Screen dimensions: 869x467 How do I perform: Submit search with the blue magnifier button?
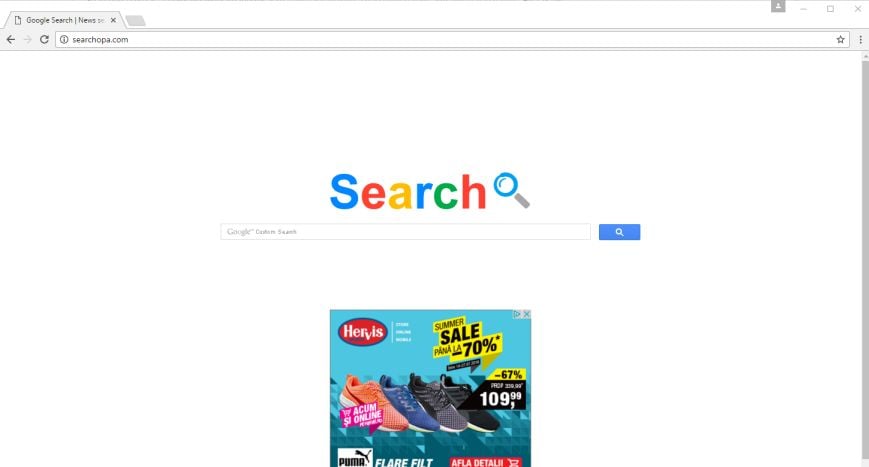(x=619, y=232)
